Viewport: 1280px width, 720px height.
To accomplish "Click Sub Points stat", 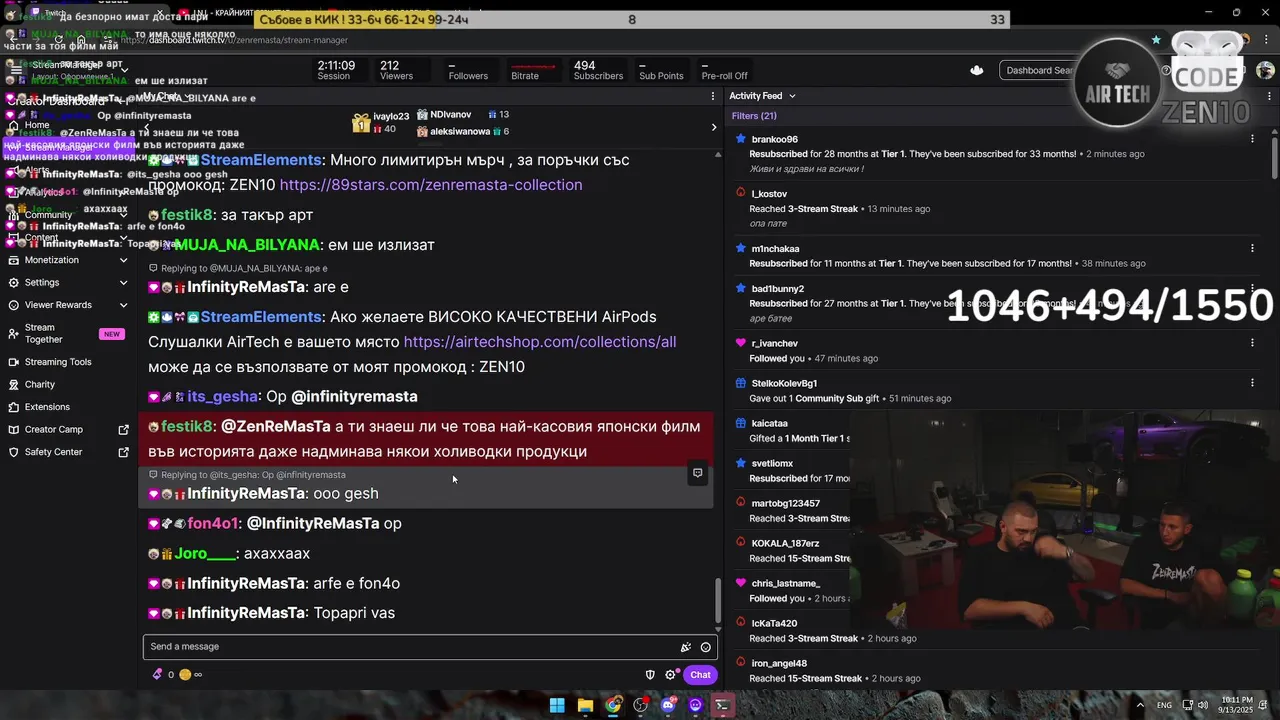I will pyautogui.click(x=661, y=70).
